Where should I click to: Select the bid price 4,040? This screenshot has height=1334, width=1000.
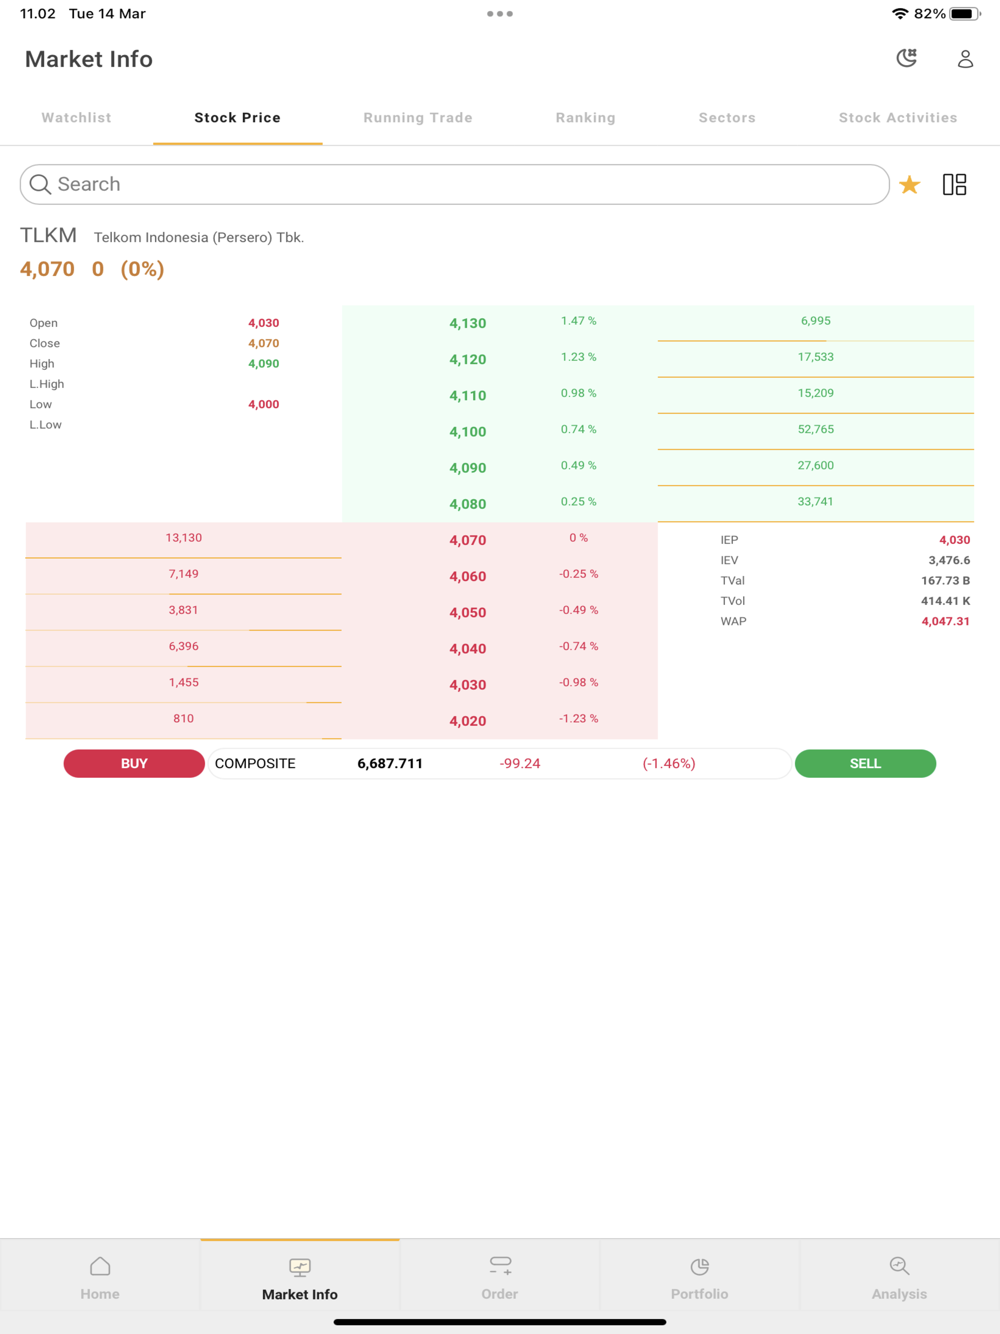(468, 648)
